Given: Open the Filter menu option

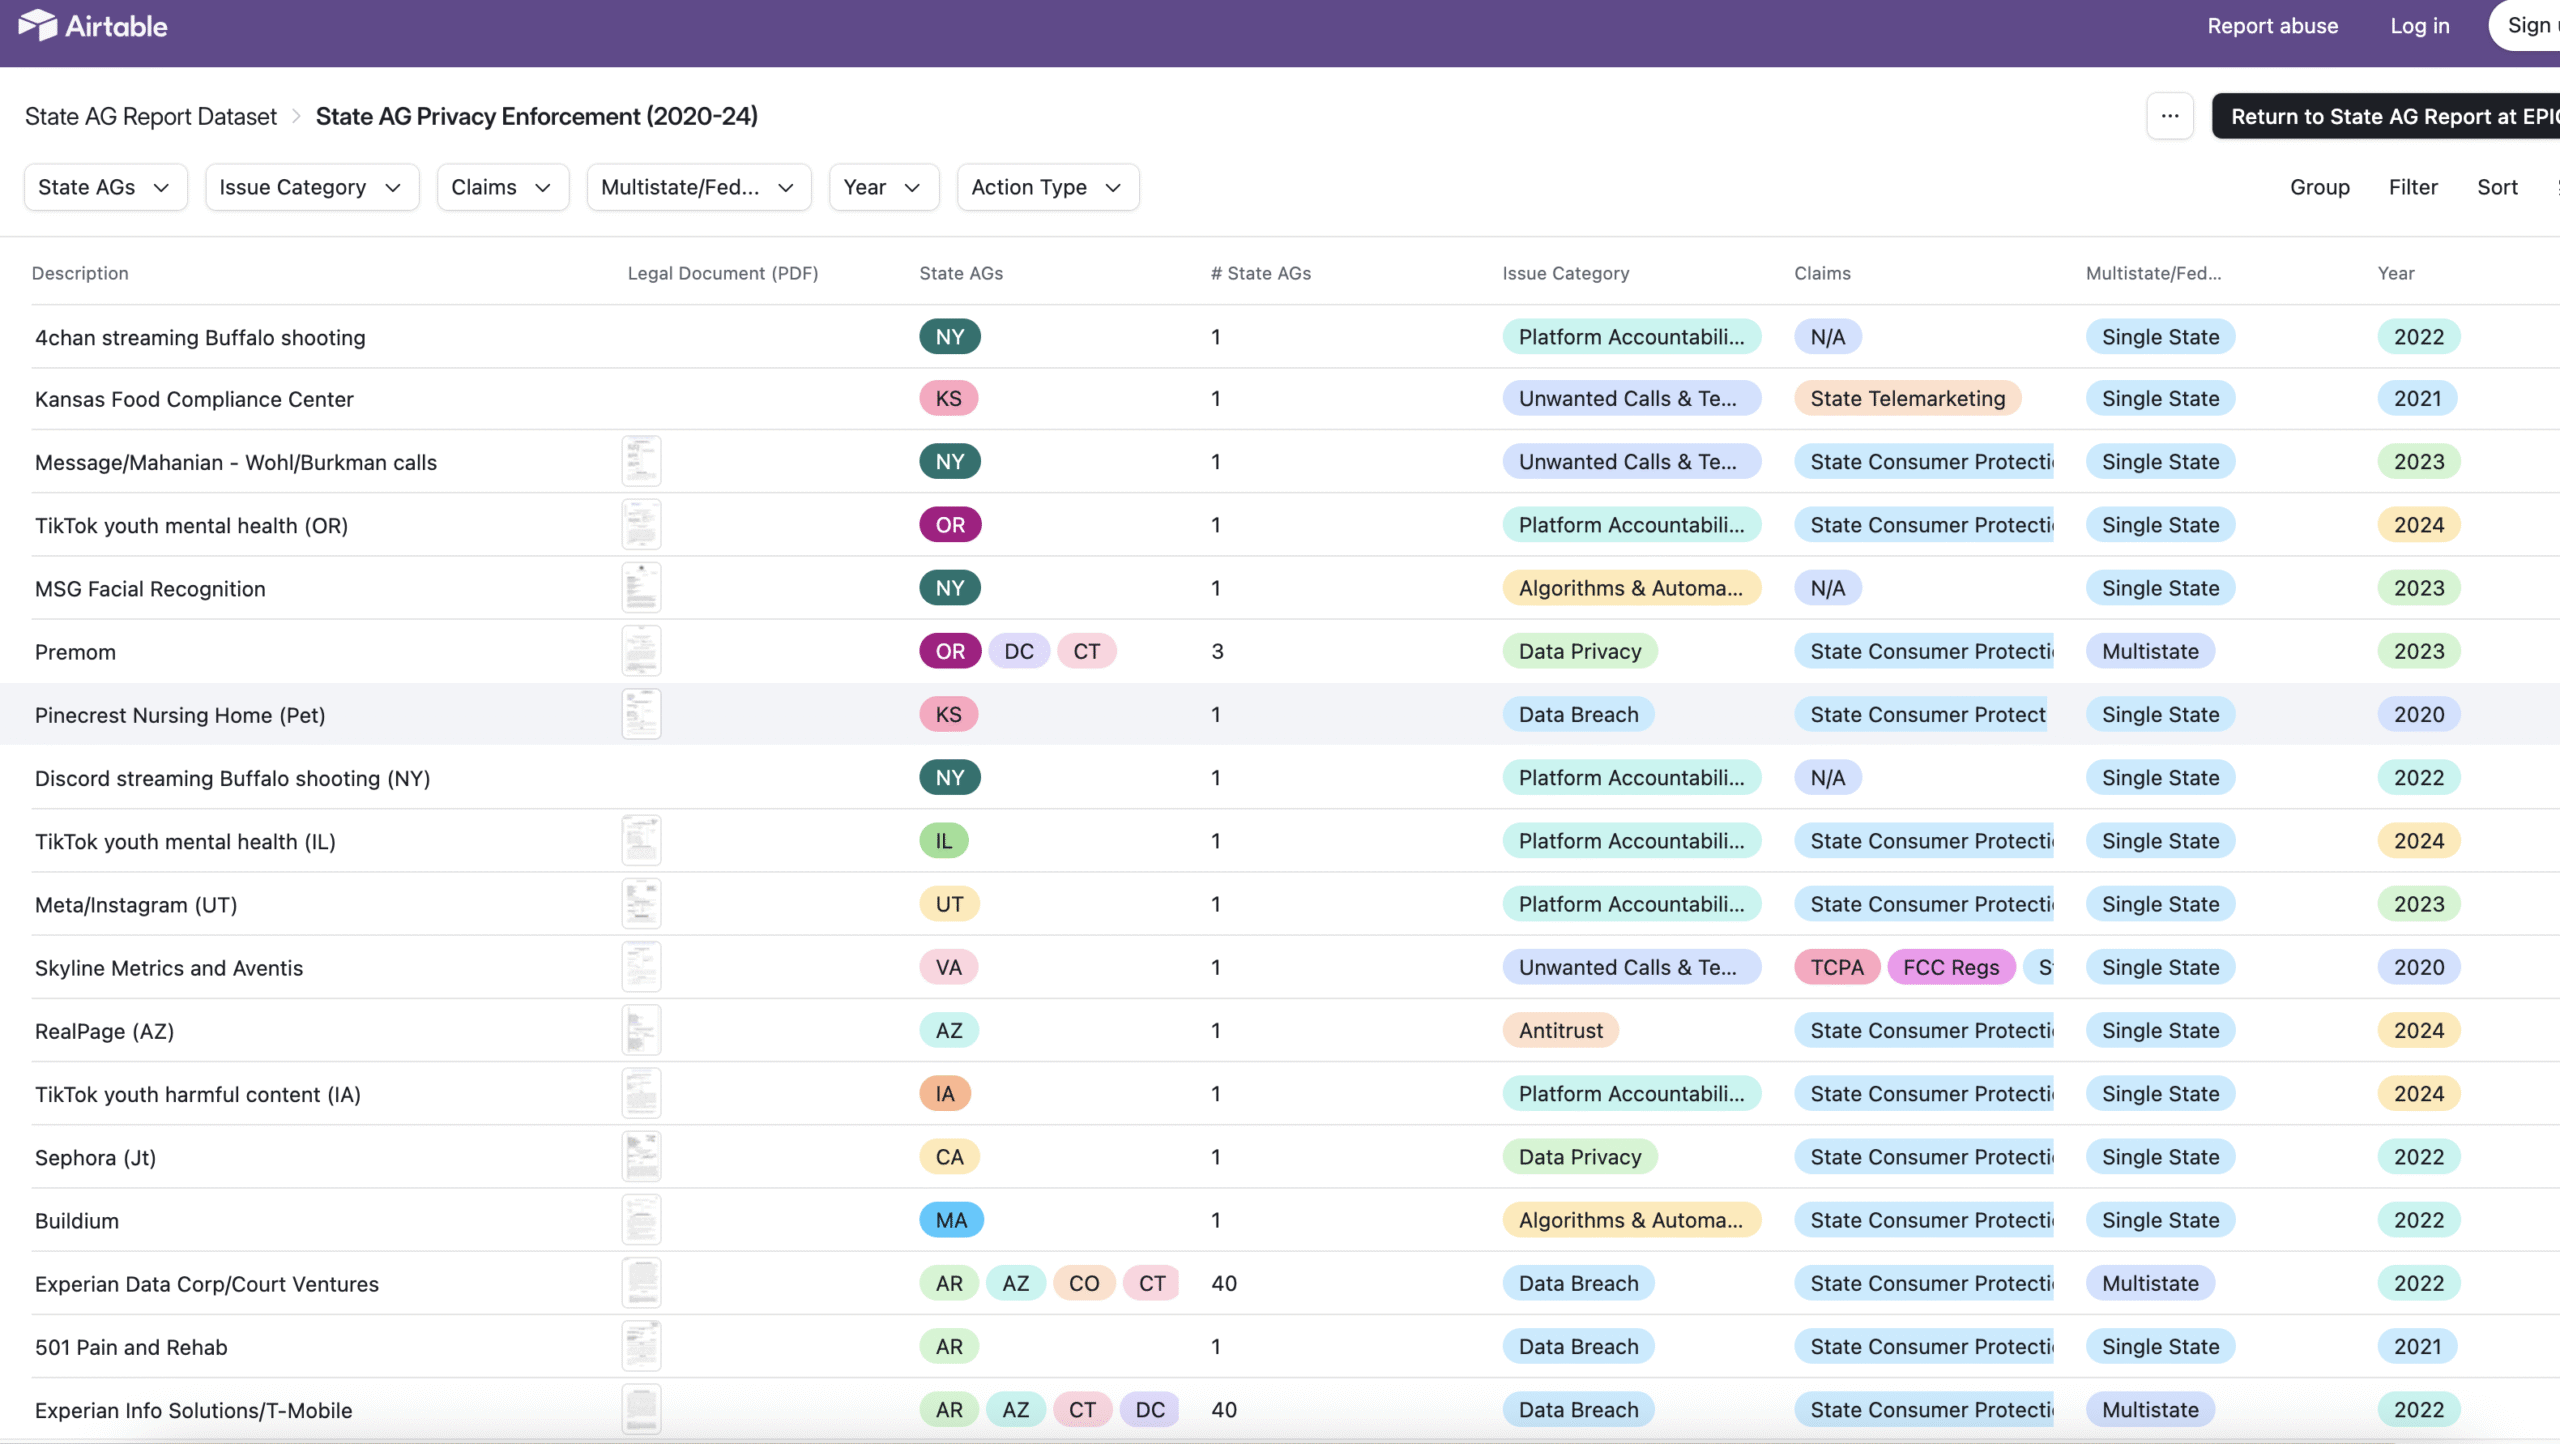Looking at the screenshot, I should (x=2412, y=187).
